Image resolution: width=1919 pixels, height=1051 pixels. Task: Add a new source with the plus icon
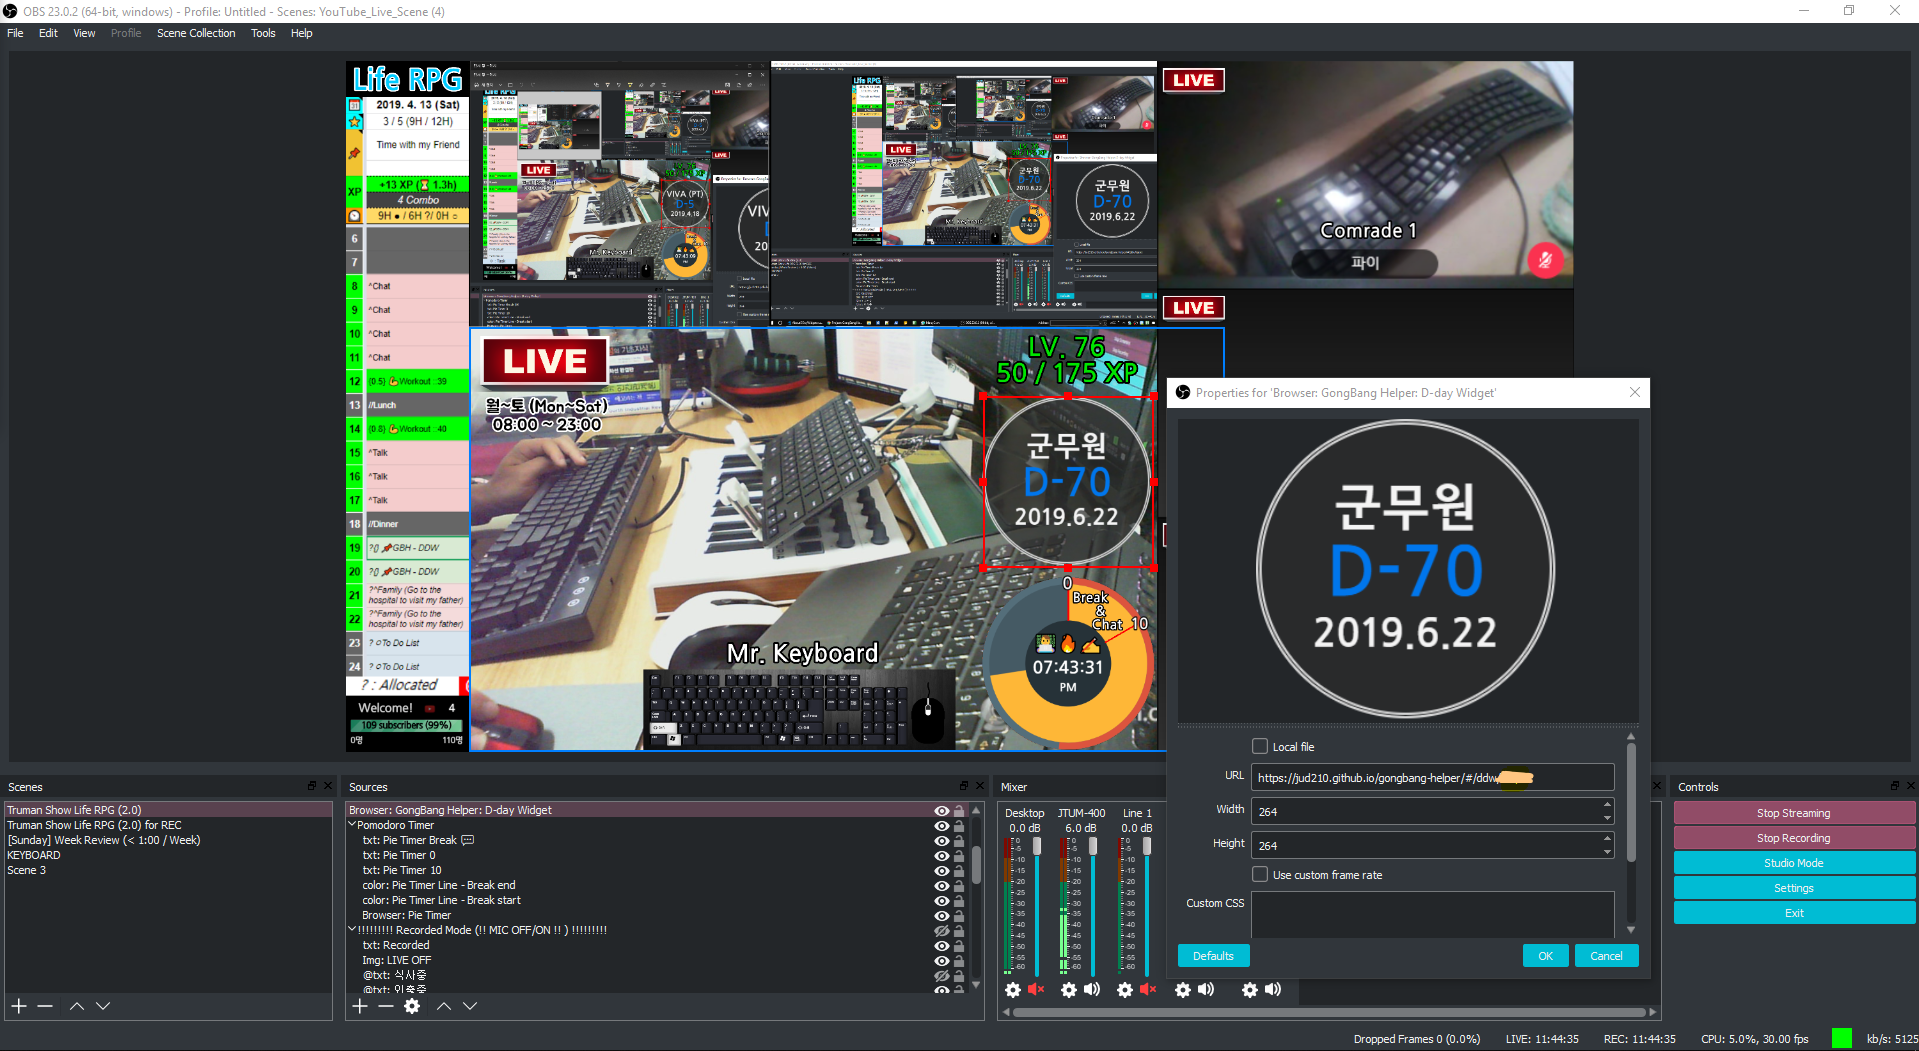359,1006
